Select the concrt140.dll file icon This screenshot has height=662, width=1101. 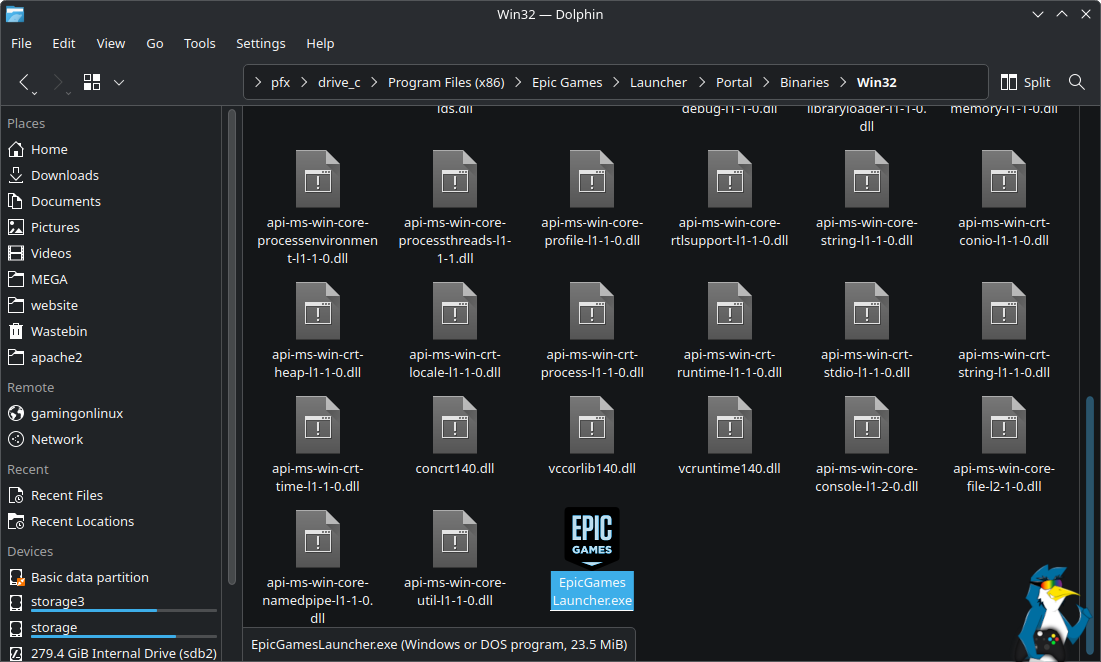point(454,425)
